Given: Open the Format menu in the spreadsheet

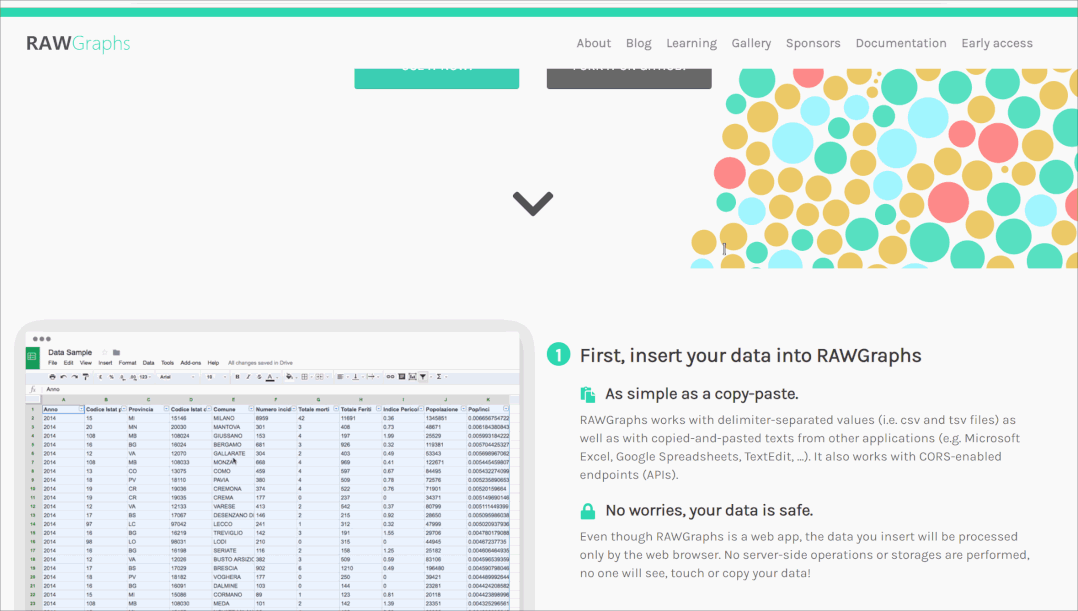Looking at the screenshot, I should click(127, 363).
